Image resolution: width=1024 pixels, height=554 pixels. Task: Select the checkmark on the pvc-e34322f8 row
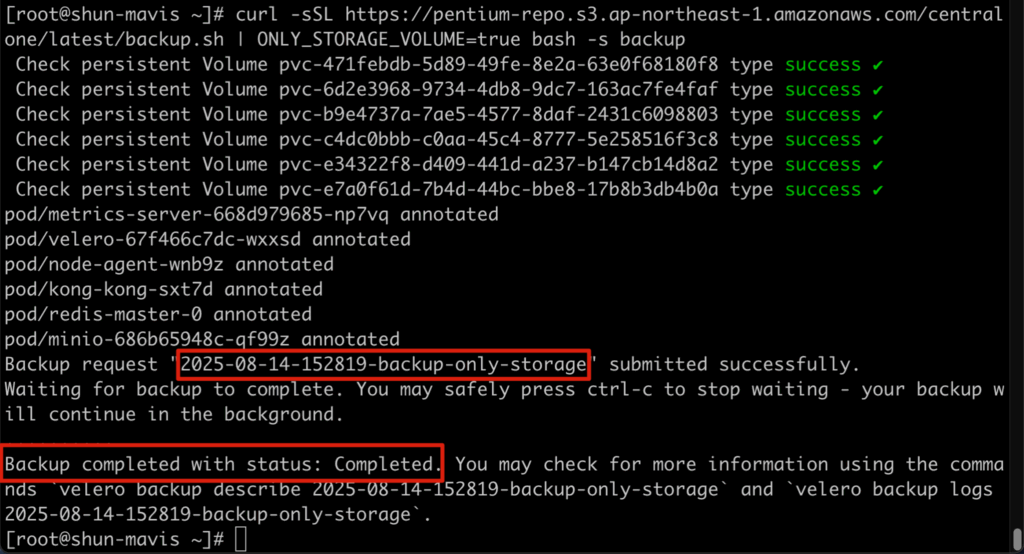(x=877, y=165)
